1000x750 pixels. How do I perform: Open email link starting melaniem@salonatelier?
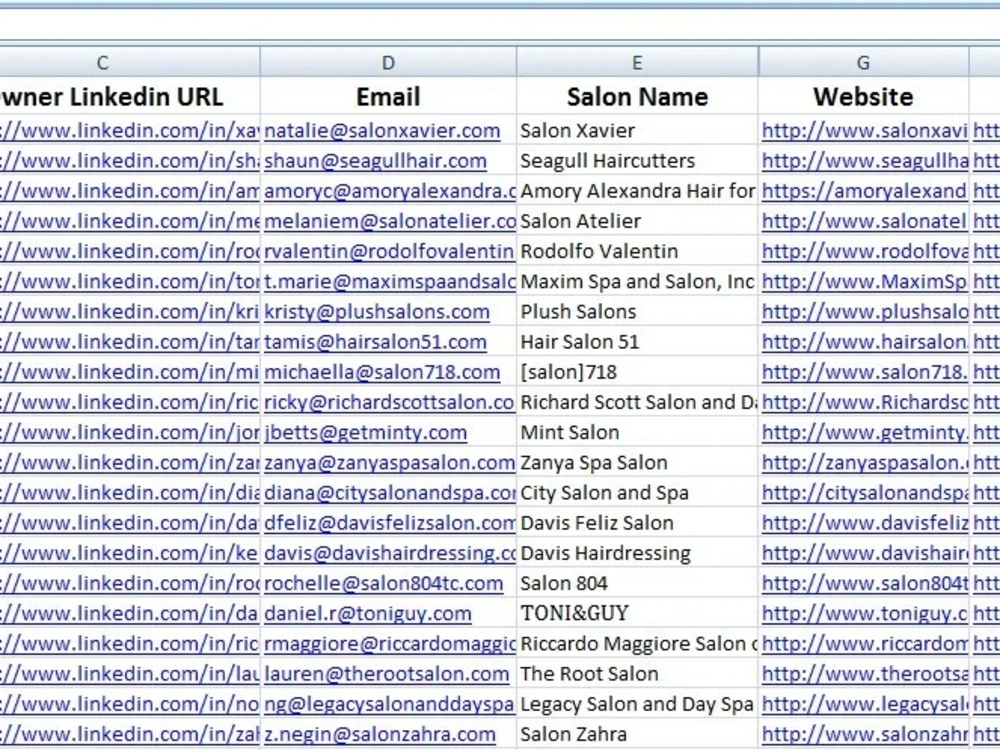pyautogui.click(x=390, y=221)
